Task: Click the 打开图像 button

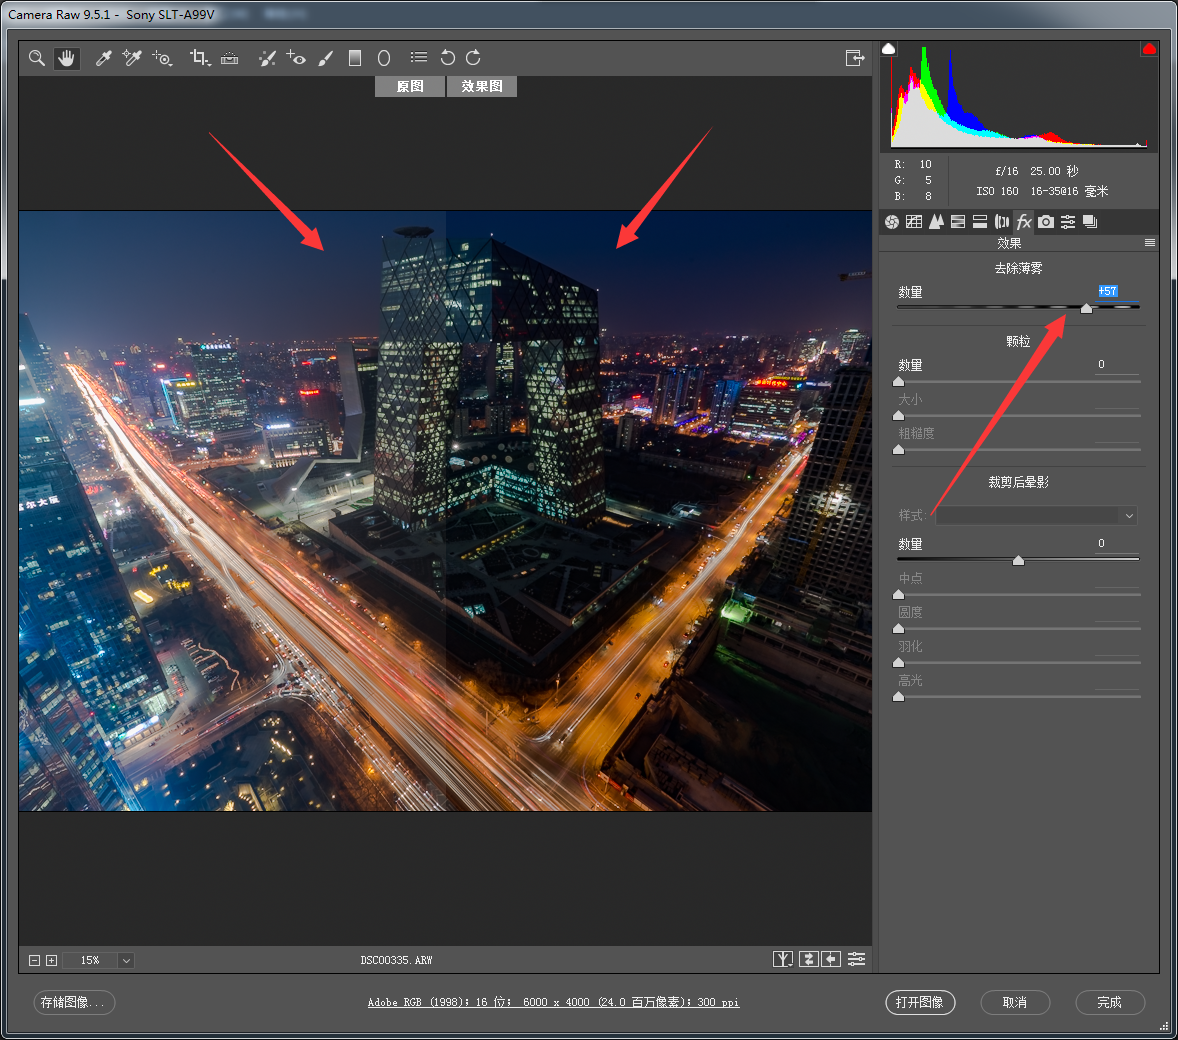Action: 920,1002
